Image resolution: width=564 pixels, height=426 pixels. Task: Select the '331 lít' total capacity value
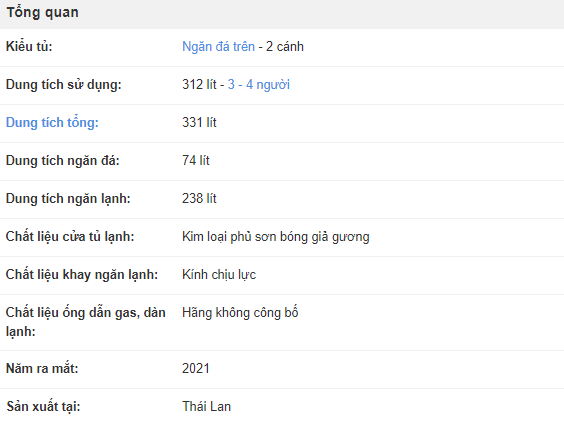click(199, 123)
